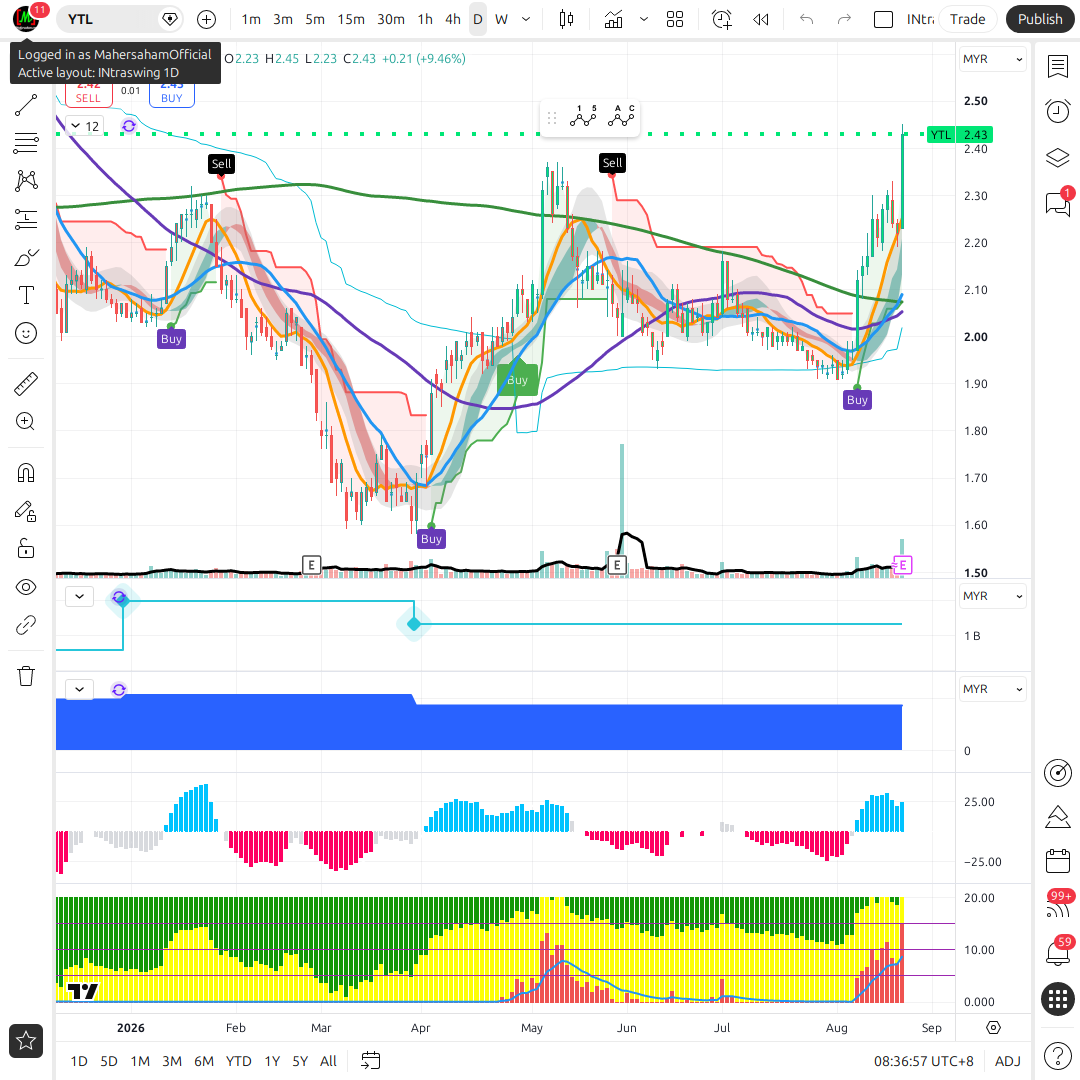Select the trend line drawing tool

[26, 105]
